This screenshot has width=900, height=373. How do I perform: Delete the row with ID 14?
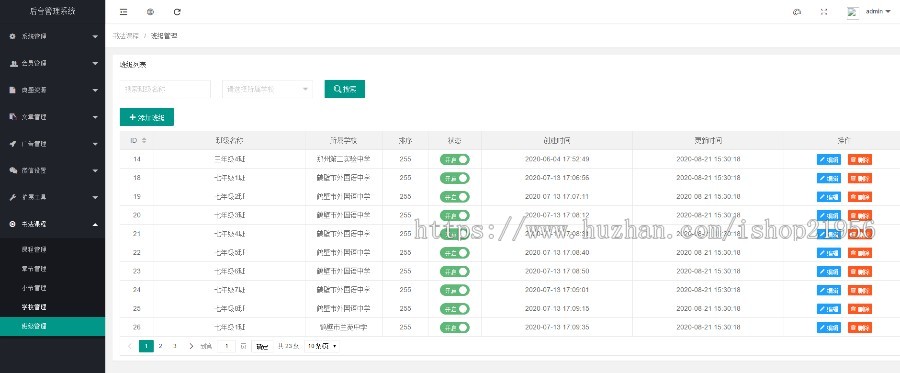tap(860, 160)
